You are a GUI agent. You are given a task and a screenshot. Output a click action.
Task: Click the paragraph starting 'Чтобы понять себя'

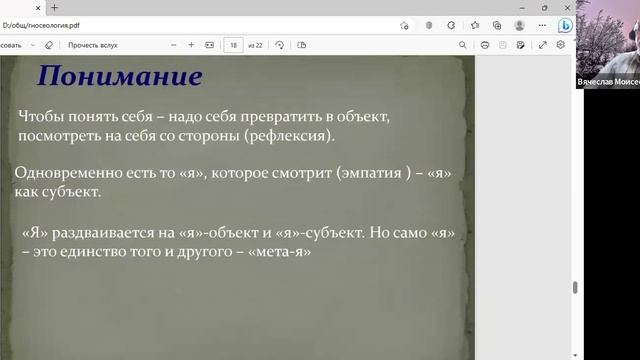(x=204, y=126)
